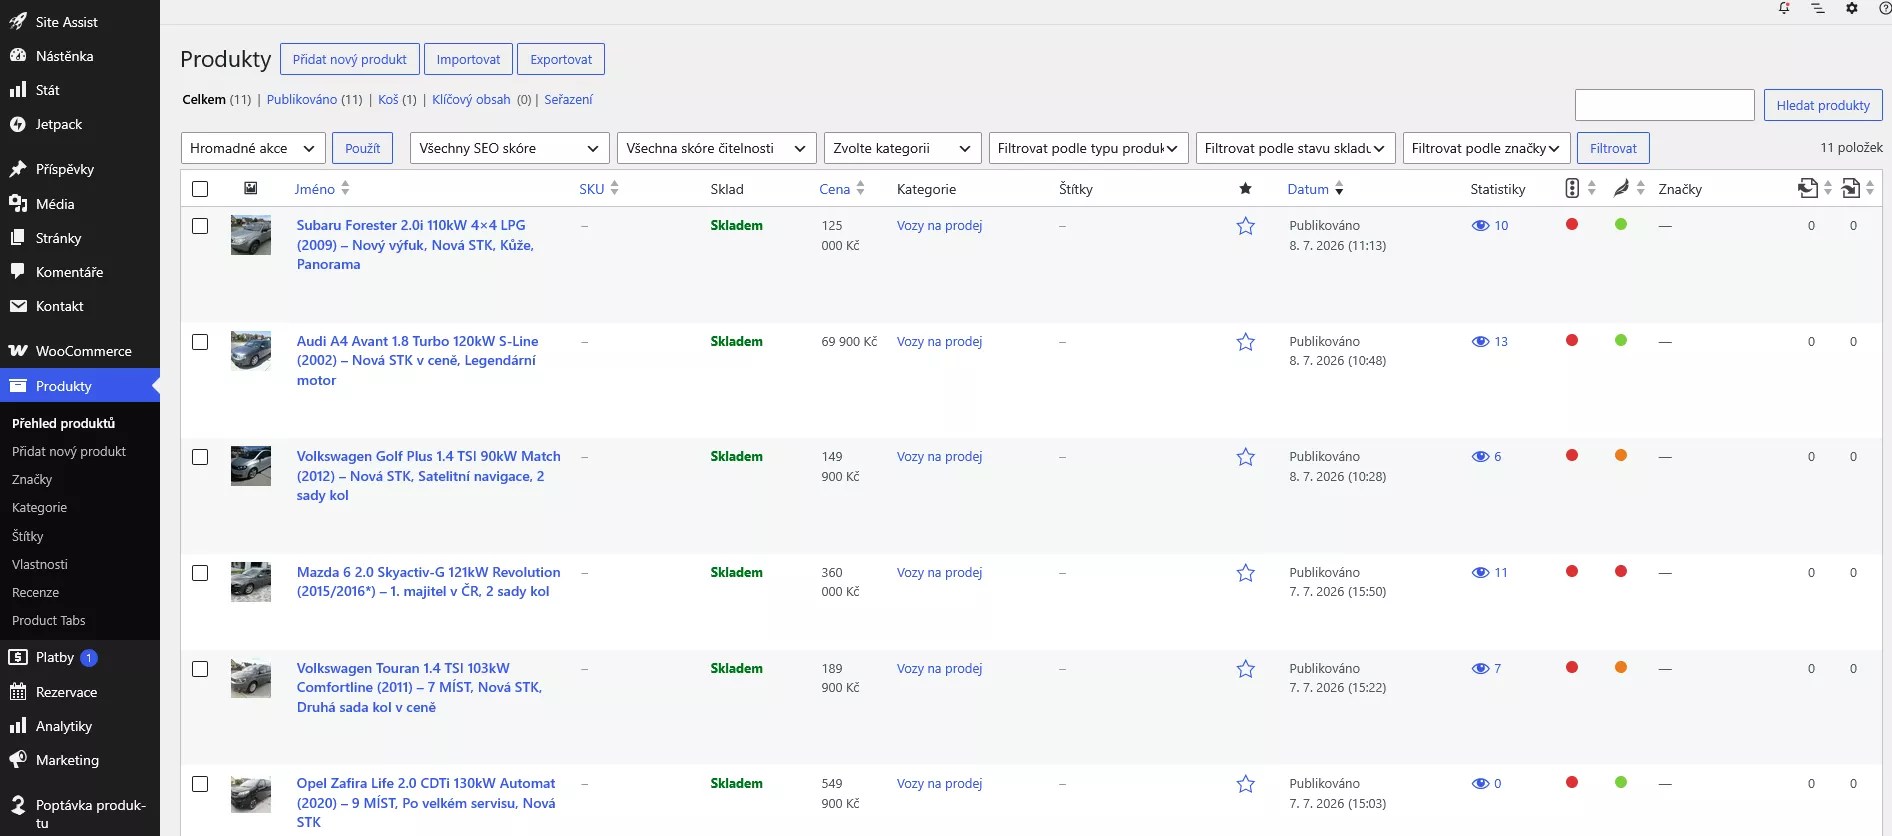
Task: Check the Audi A4 Avant row checkbox
Action: tap(200, 342)
